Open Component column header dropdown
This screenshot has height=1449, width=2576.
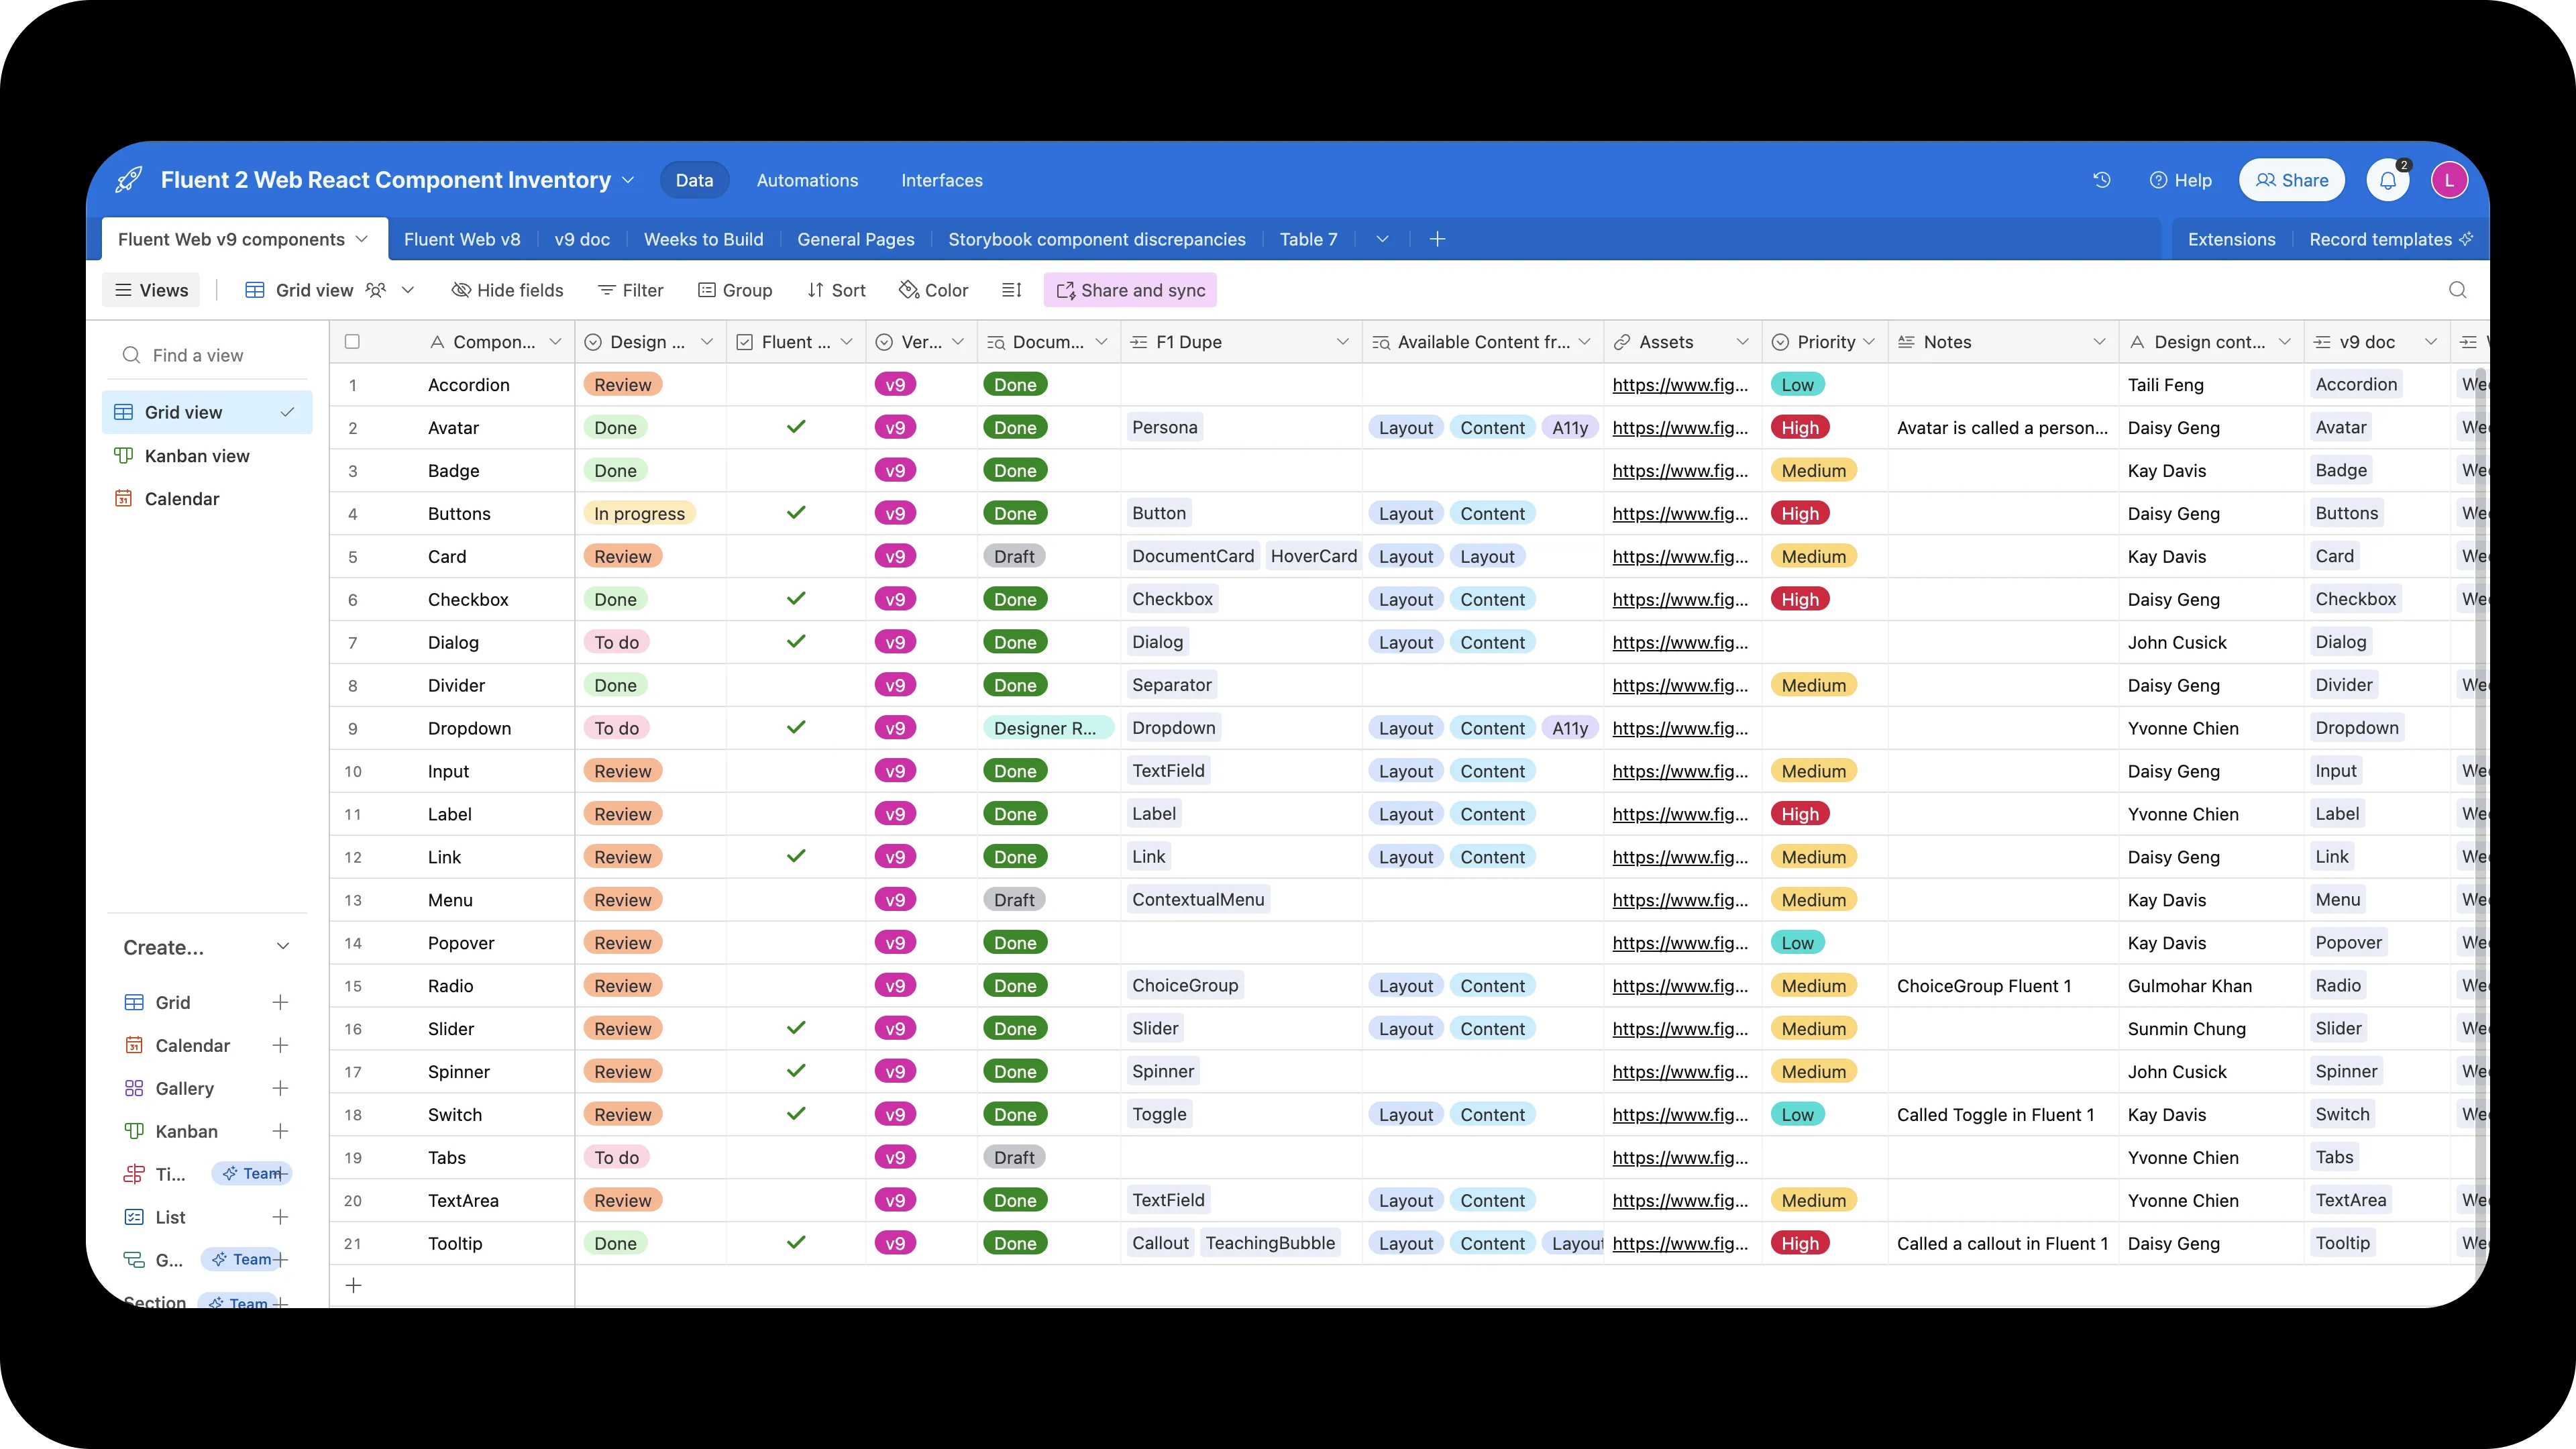[555, 342]
